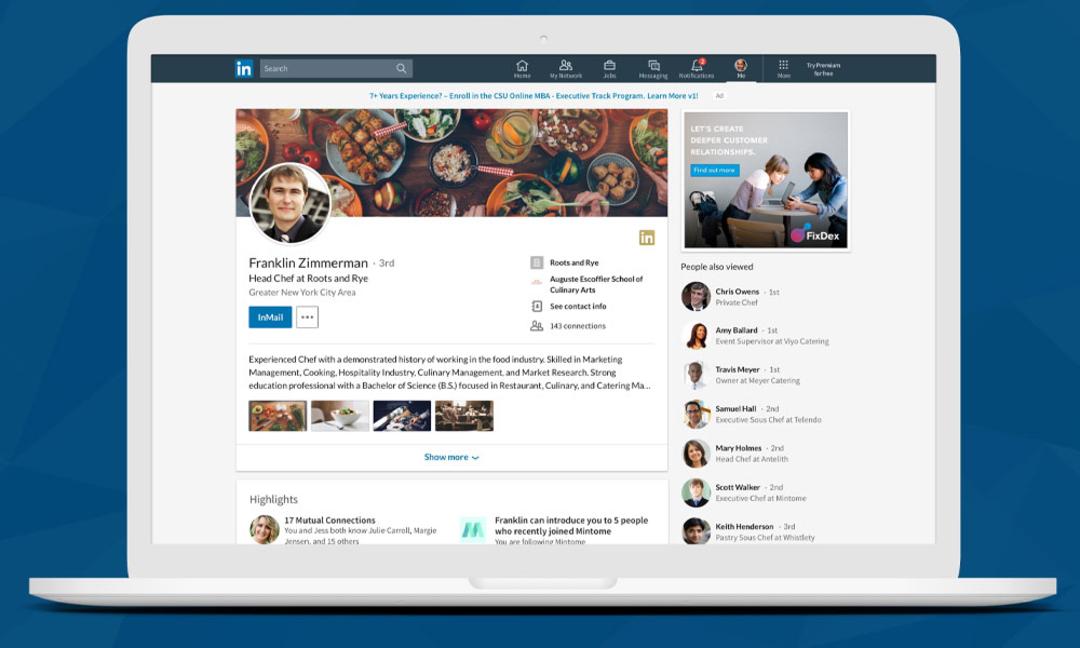Click inside the Search input field
The width and height of the screenshot is (1080, 648).
(x=326, y=68)
